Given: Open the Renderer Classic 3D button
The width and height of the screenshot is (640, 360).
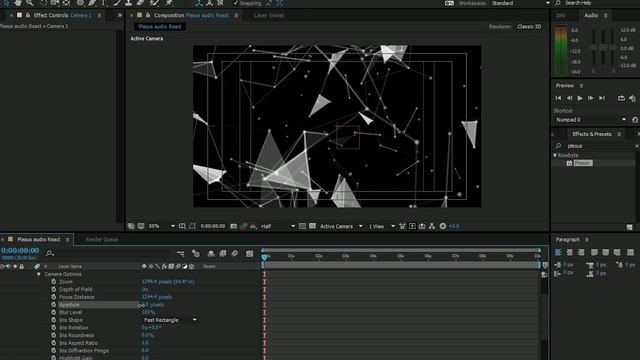Looking at the screenshot, I should (529, 27).
